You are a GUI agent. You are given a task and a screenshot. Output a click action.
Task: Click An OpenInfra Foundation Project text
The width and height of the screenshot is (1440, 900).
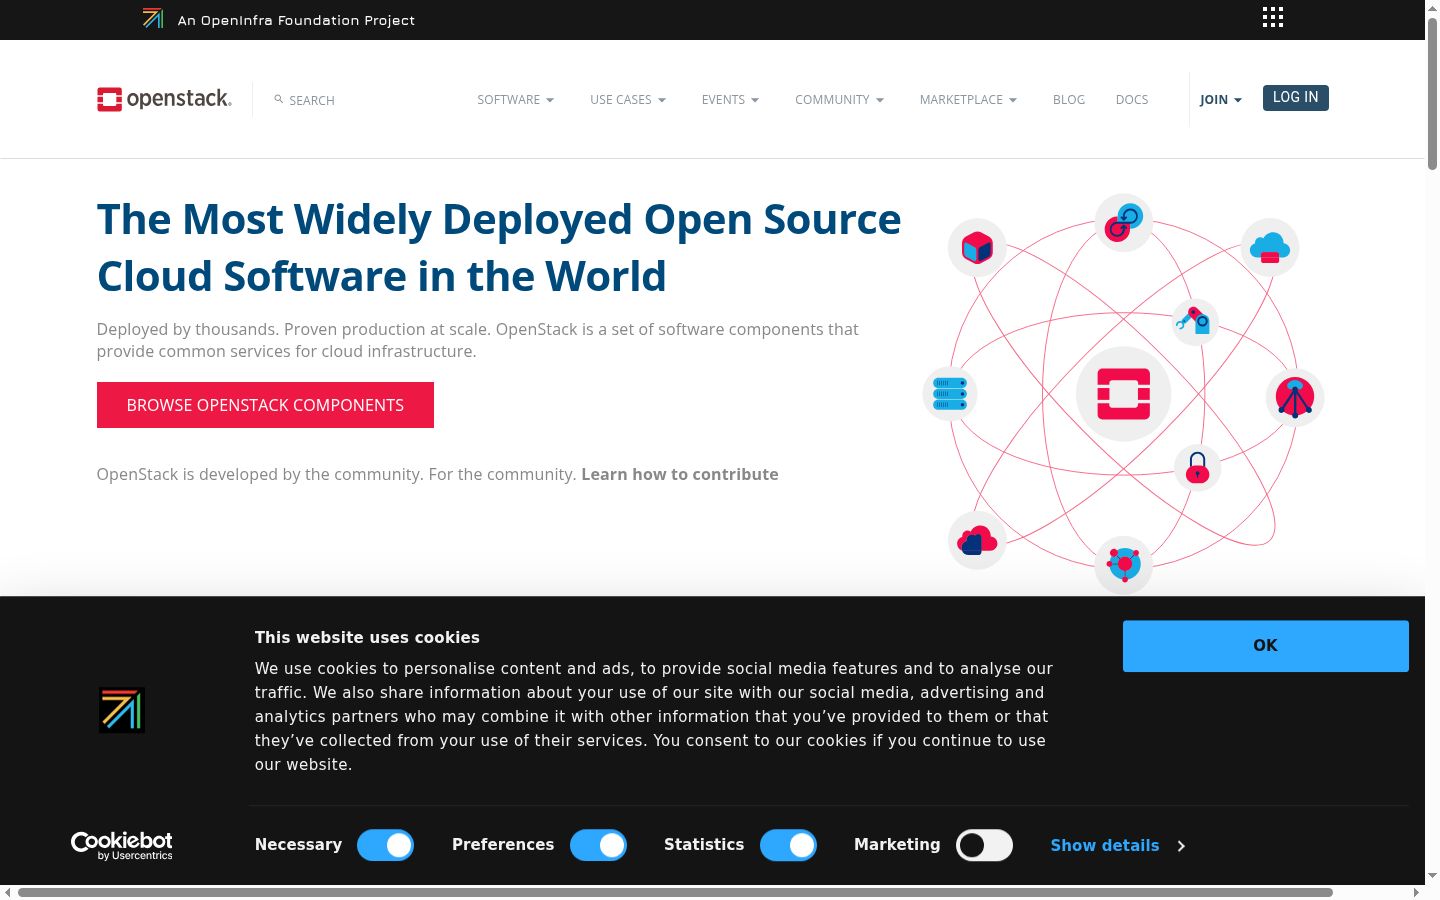click(x=296, y=20)
